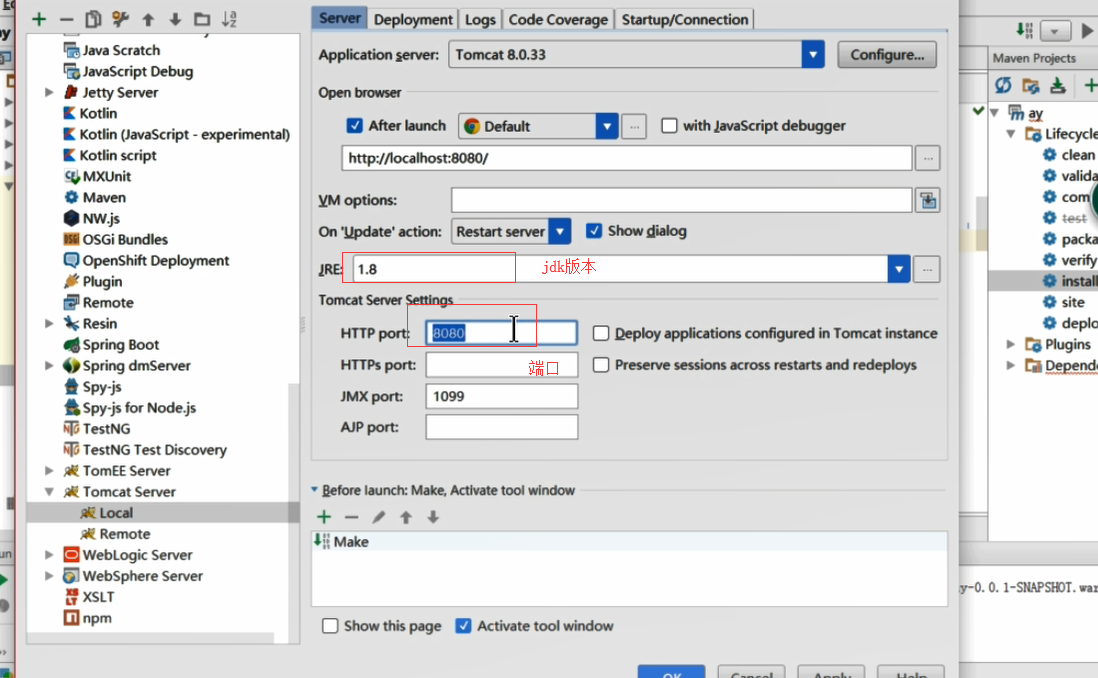1098x678 pixels.
Task: Move the configuration down in the toolbar
Action: click(175, 20)
